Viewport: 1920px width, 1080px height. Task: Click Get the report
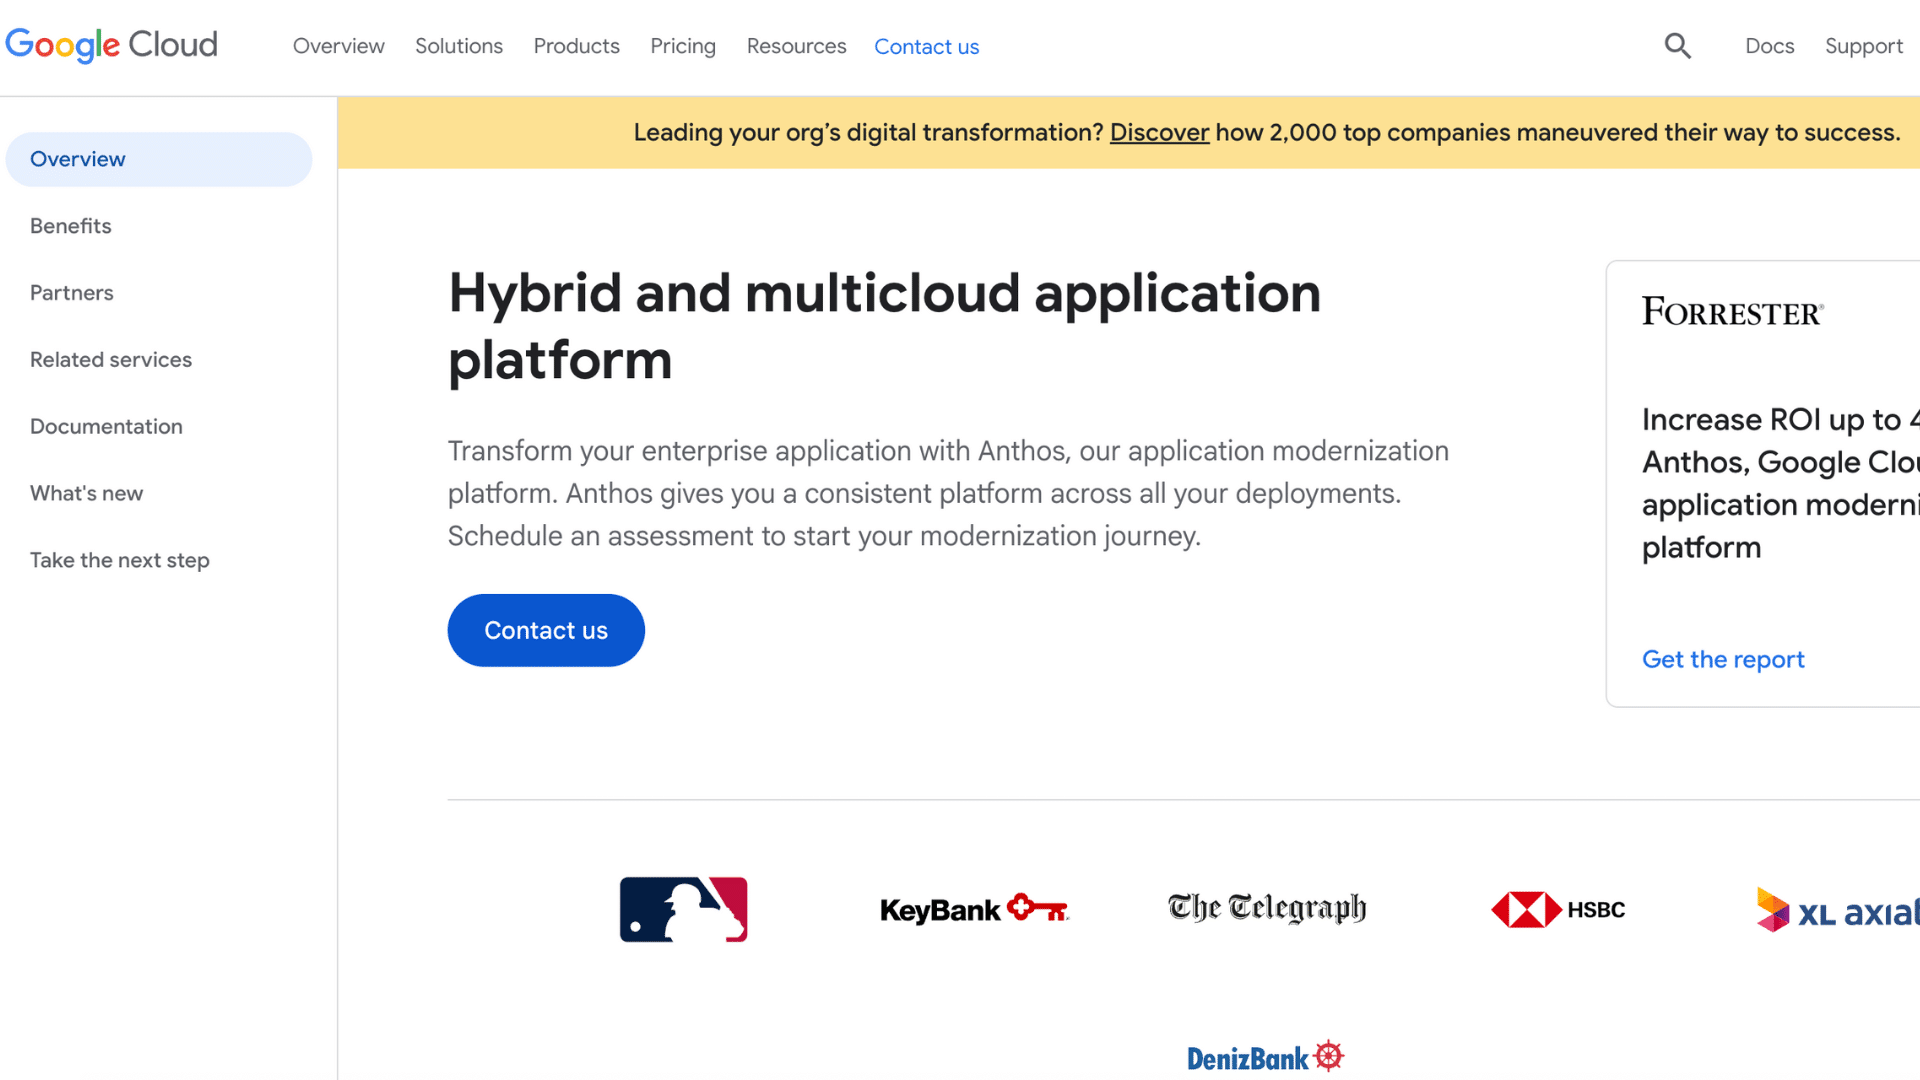(x=1722, y=659)
